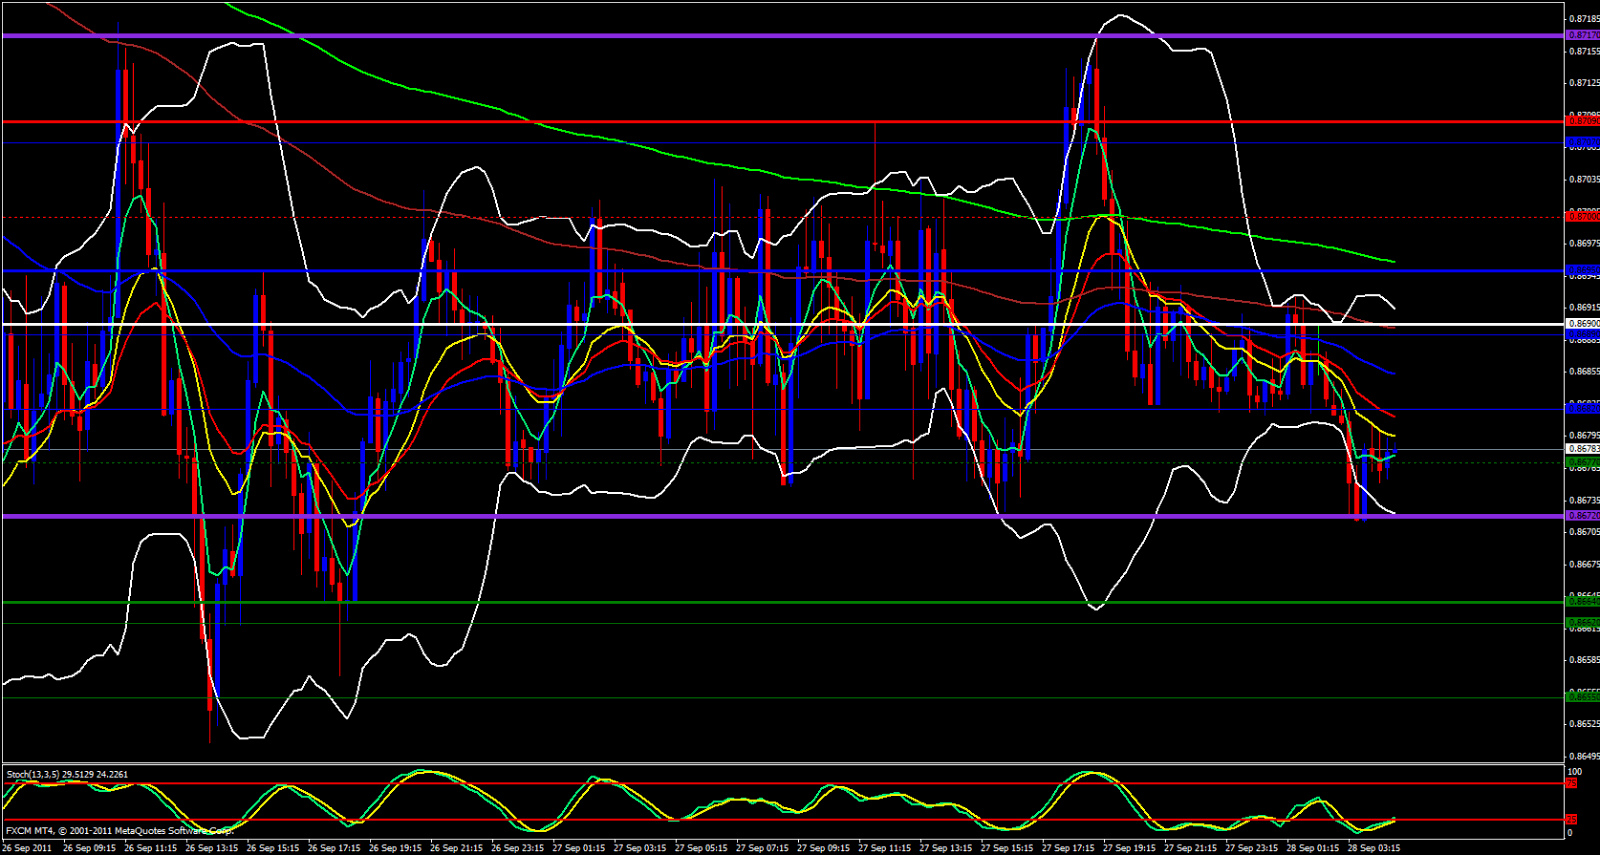Click the blue 0.8682 price label
This screenshot has width=1600, height=855.
click(x=1582, y=408)
